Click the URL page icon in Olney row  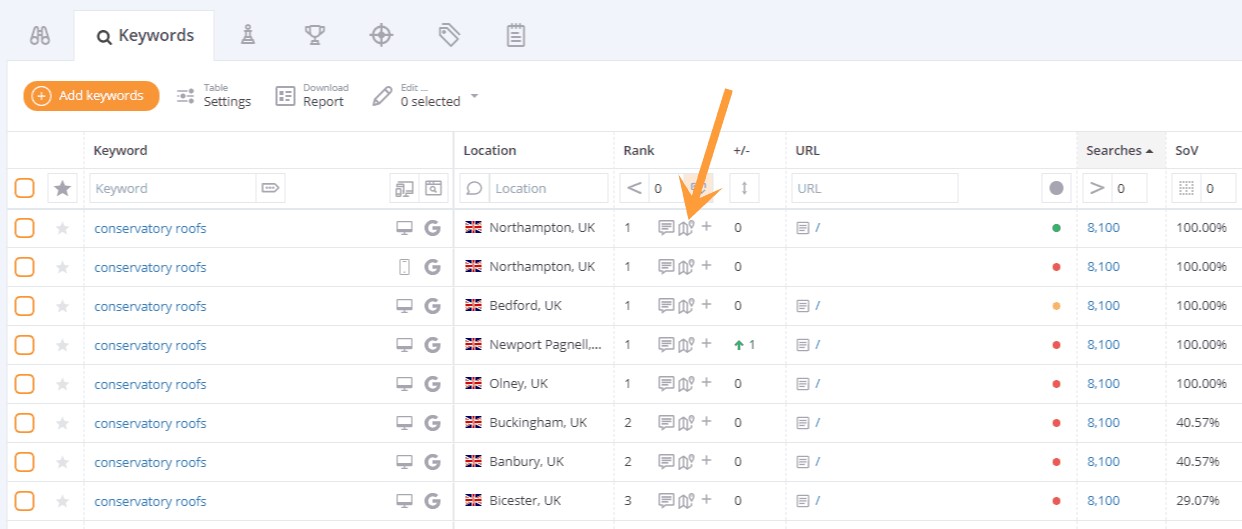[803, 384]
